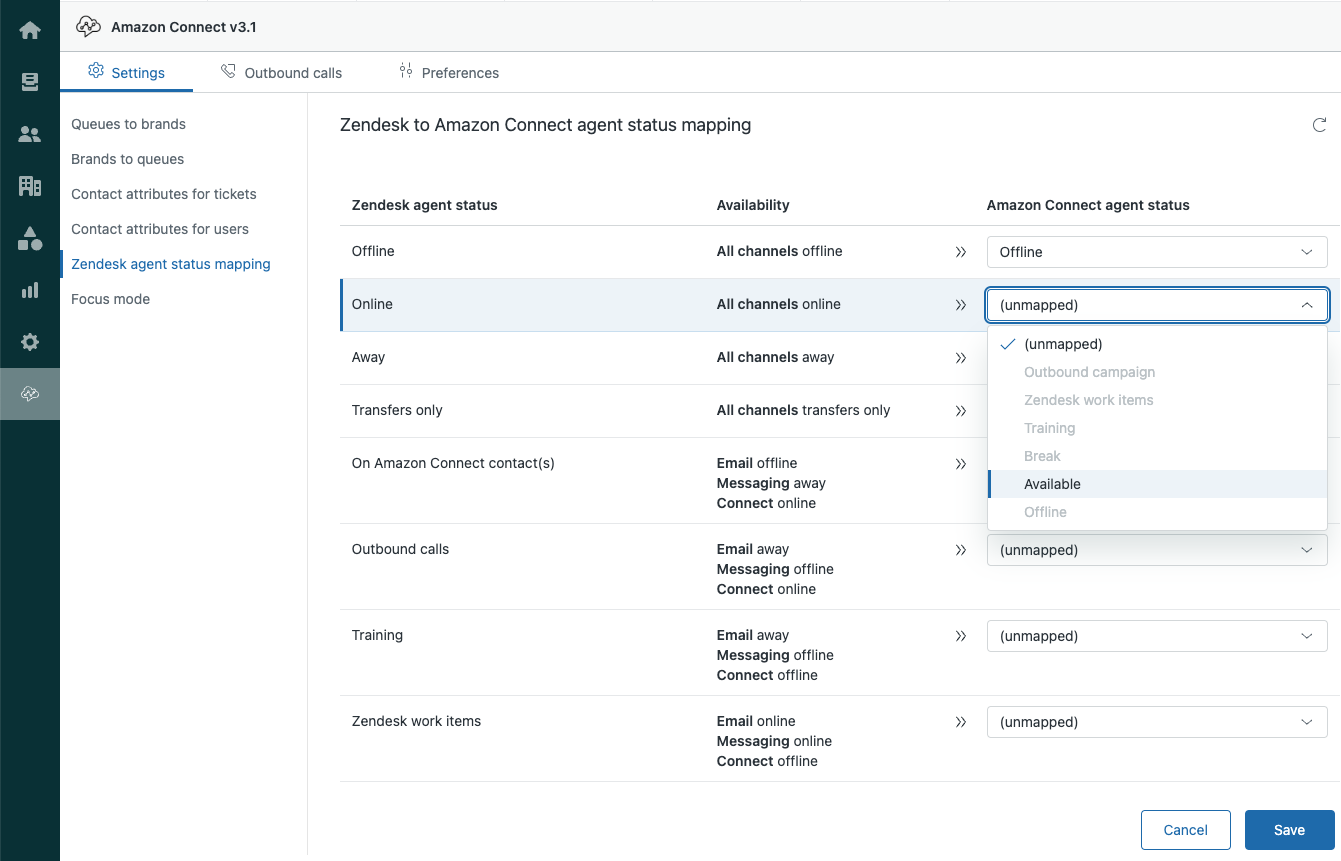Expand the Offline row status dropdown
Screen dimensions: 1341x861
click(x=1156, y=252)
